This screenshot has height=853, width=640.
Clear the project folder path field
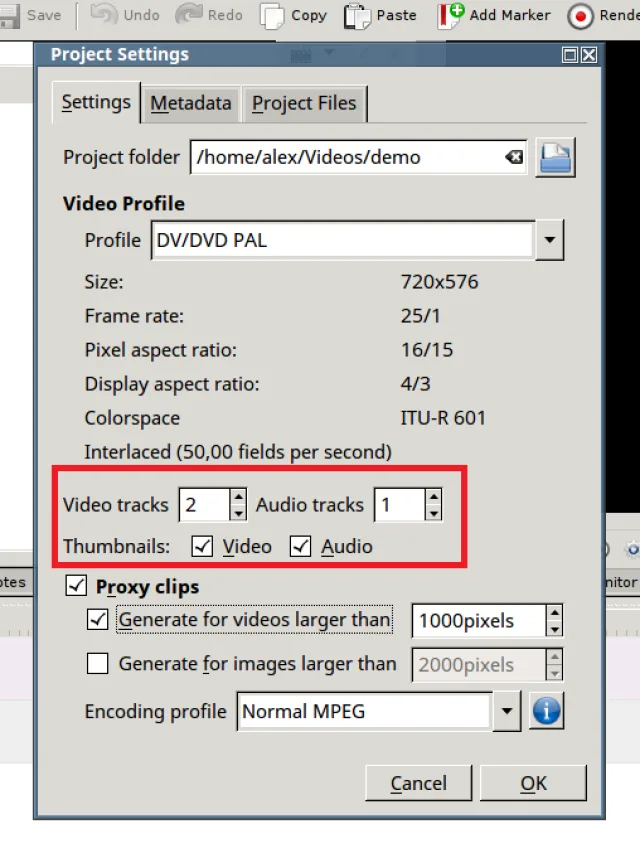click(514, 157)
